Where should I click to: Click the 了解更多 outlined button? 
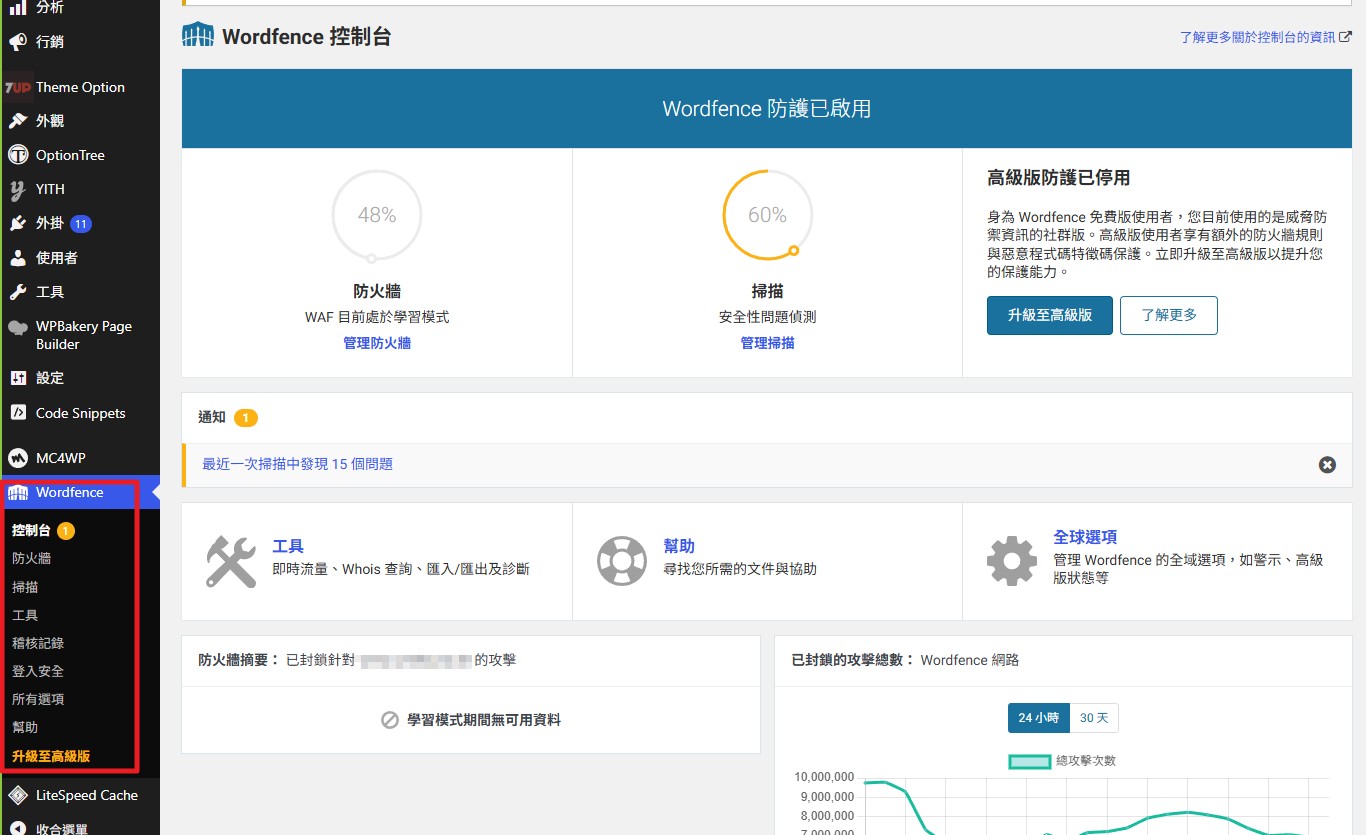(1168, 315)
